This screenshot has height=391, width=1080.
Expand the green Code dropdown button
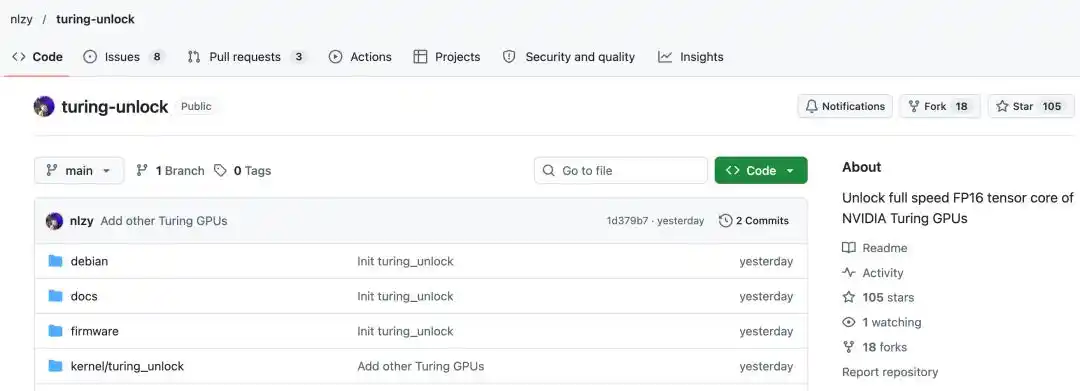click(761, 170)
